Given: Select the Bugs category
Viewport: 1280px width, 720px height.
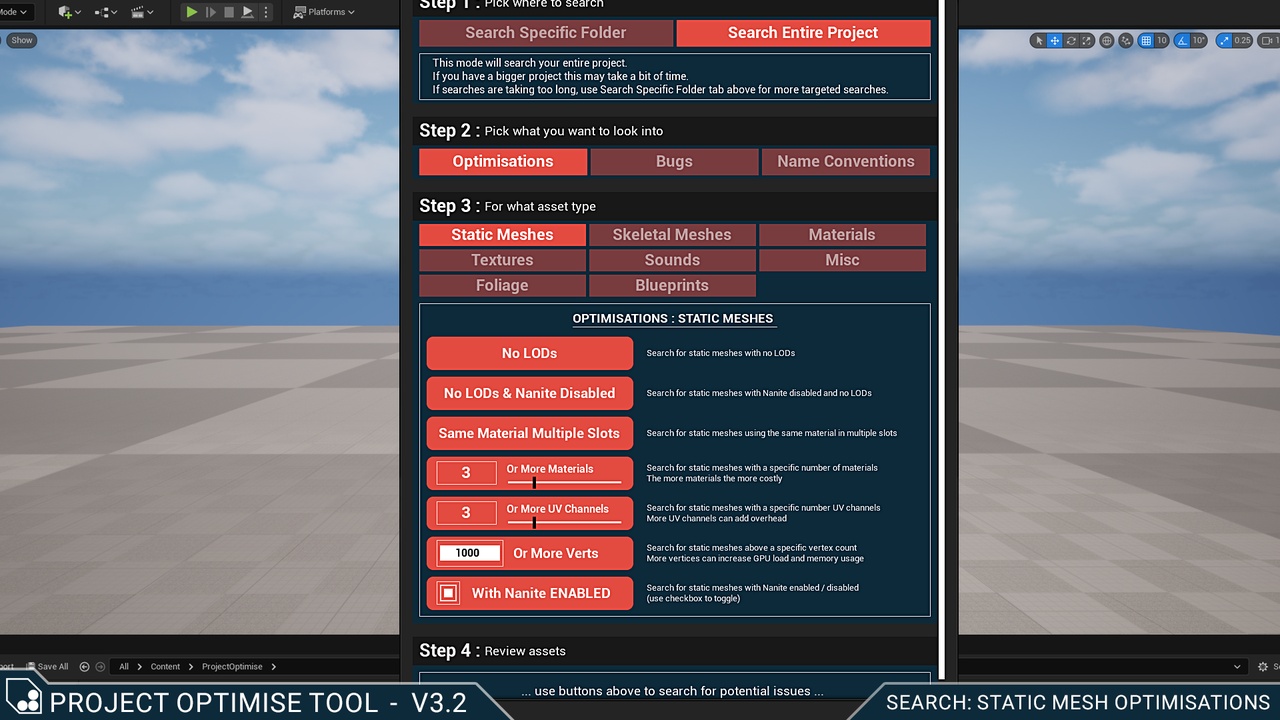Looking at the screenshot, I should (x=674, y=162).
